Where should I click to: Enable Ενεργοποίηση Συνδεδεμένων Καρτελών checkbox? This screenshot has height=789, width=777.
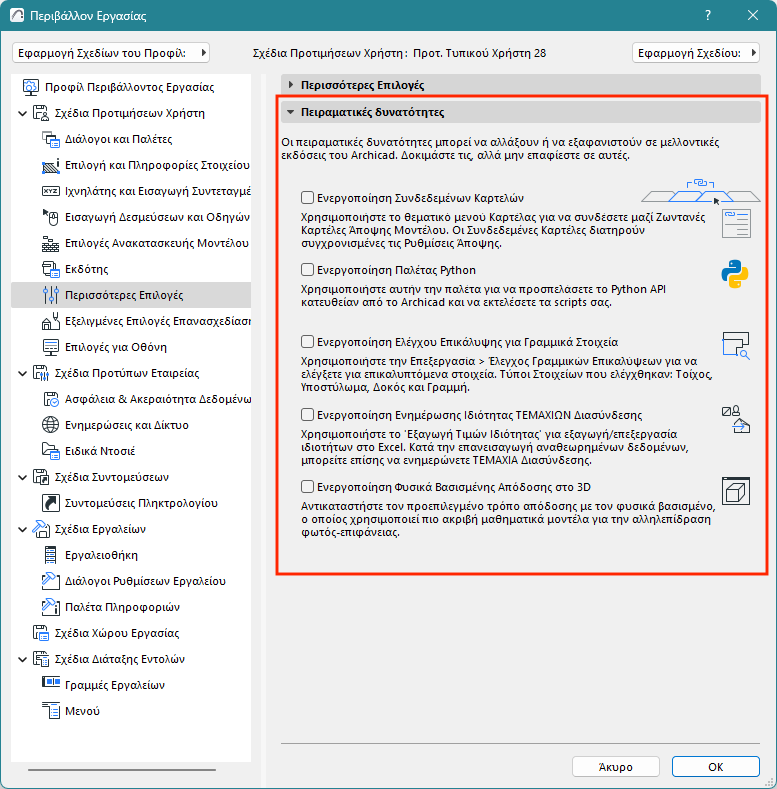[307, 197]
